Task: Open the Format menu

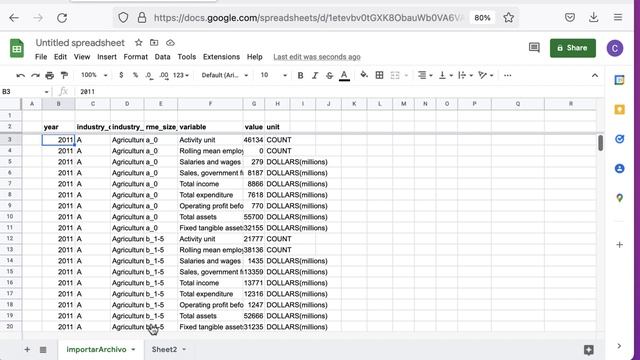Action: (x=136, y=57)
